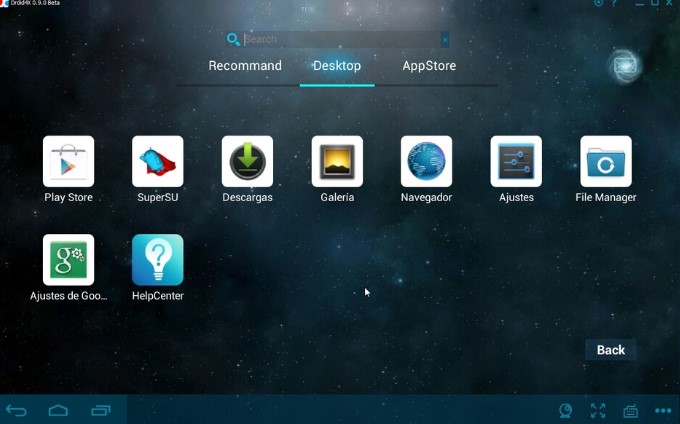Open the File Manager app
680x424 pixels.
point(606,161)
